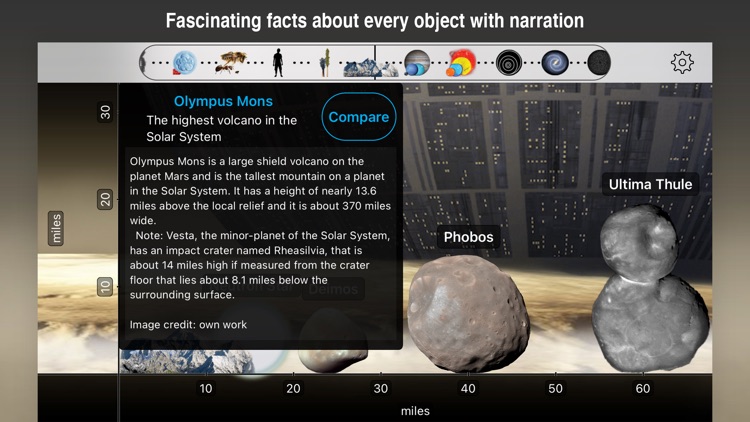Open the settings gear icon
The image size is (750, 422).
(x=682, y=62)
